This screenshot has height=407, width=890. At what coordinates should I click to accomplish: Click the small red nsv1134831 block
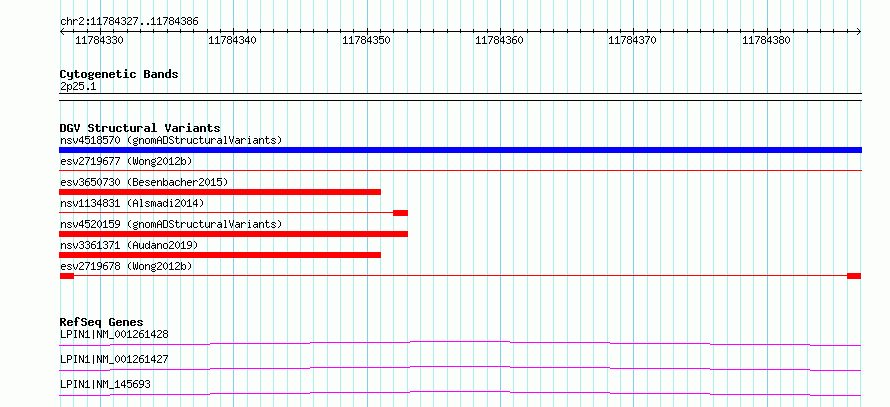pos(400,213)
